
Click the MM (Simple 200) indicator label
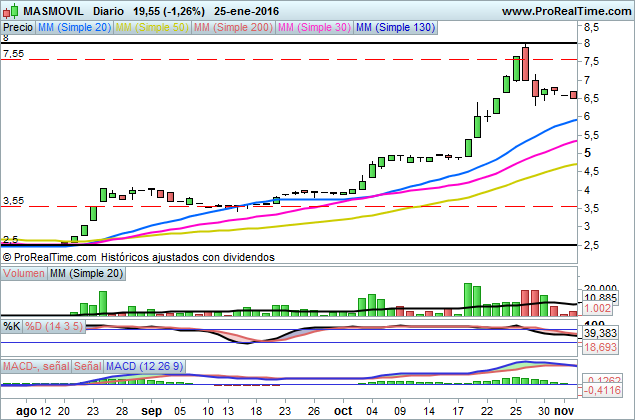click(x=233, y=28)
